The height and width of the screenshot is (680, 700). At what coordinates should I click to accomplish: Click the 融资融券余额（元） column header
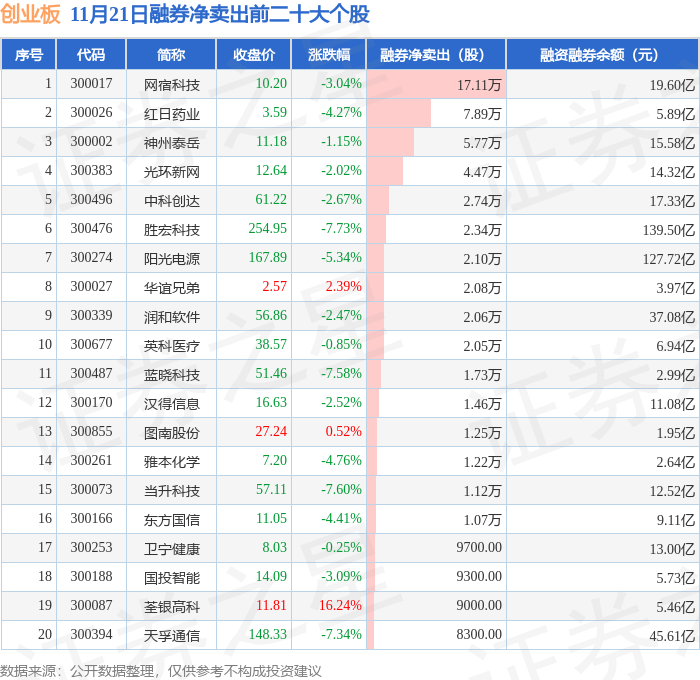click(602, 54)
